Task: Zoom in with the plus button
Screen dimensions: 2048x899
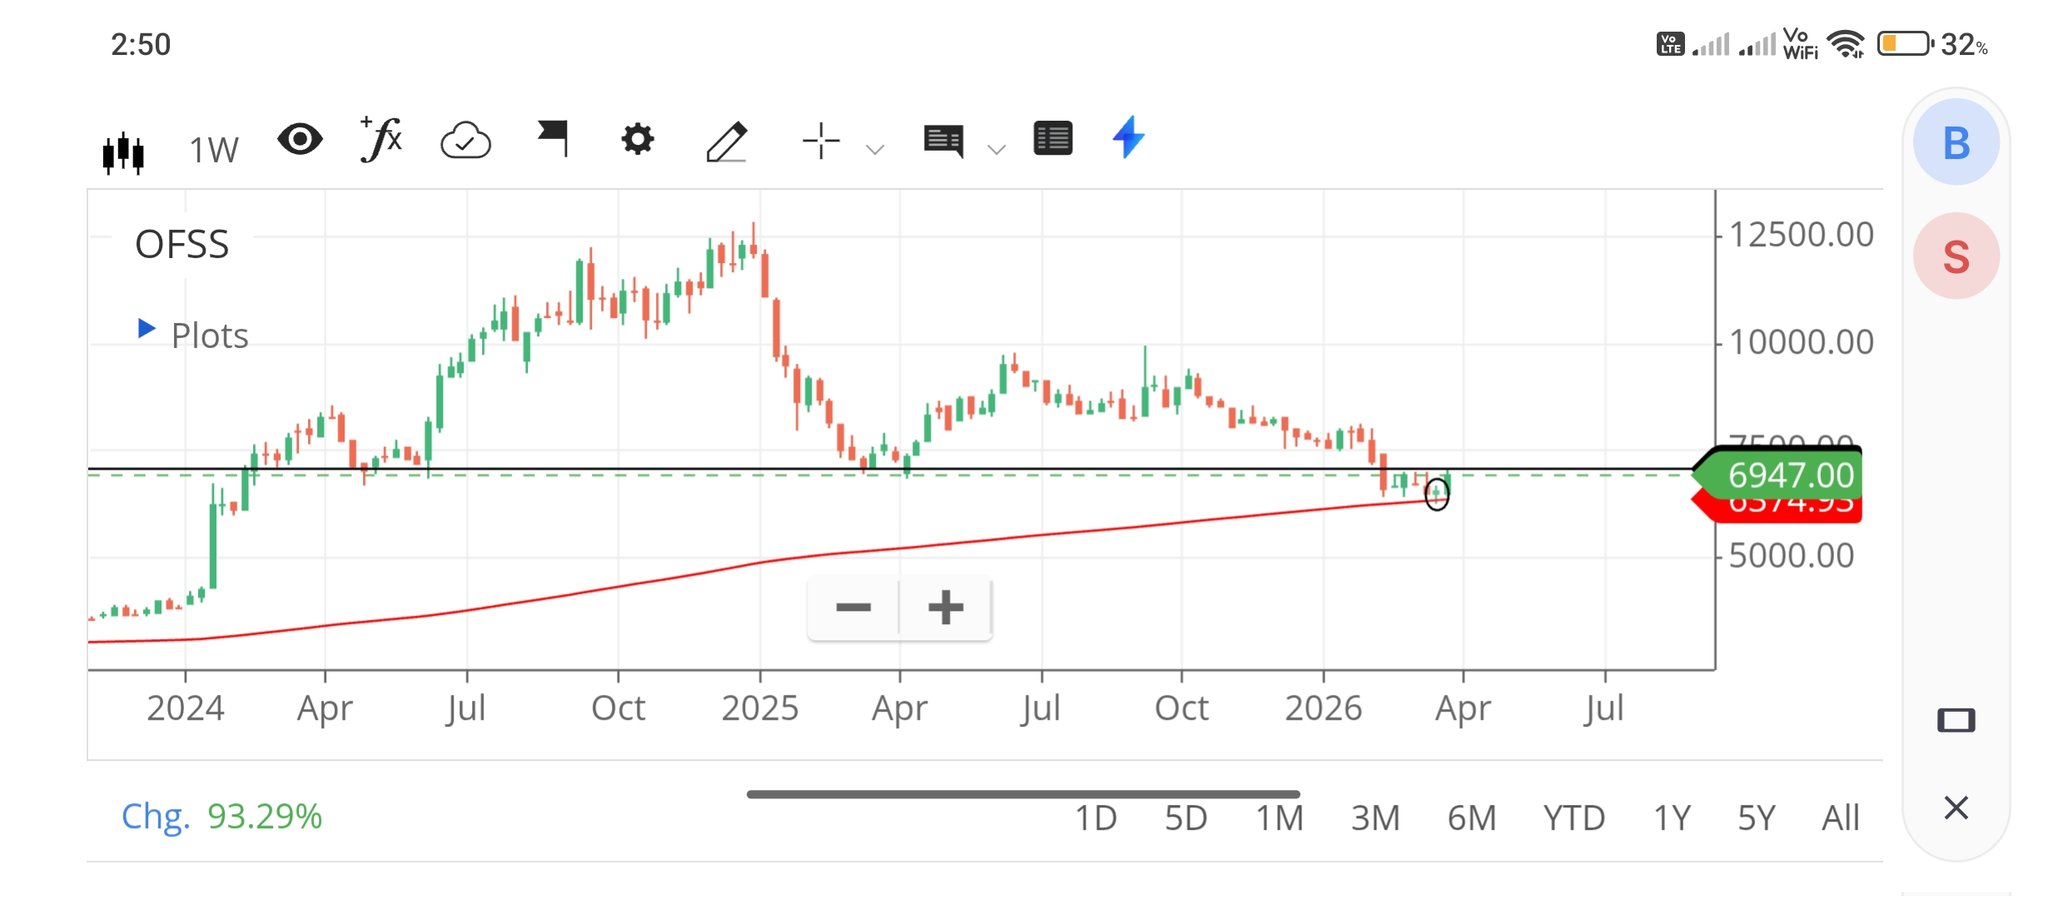Action: click(x=945, y=607)
